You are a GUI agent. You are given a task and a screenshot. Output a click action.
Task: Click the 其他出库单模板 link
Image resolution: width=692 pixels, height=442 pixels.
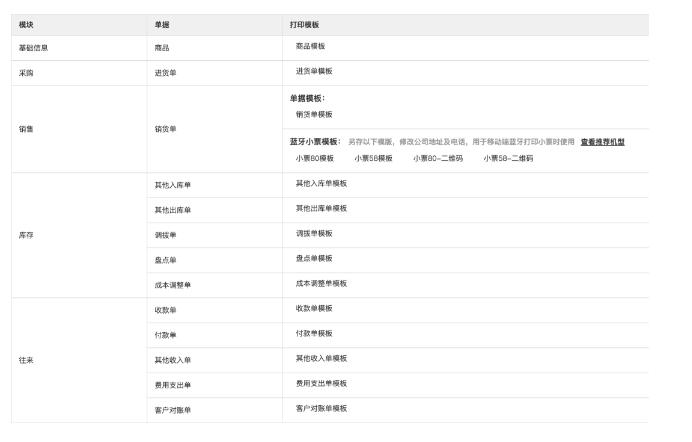[320, 209]
